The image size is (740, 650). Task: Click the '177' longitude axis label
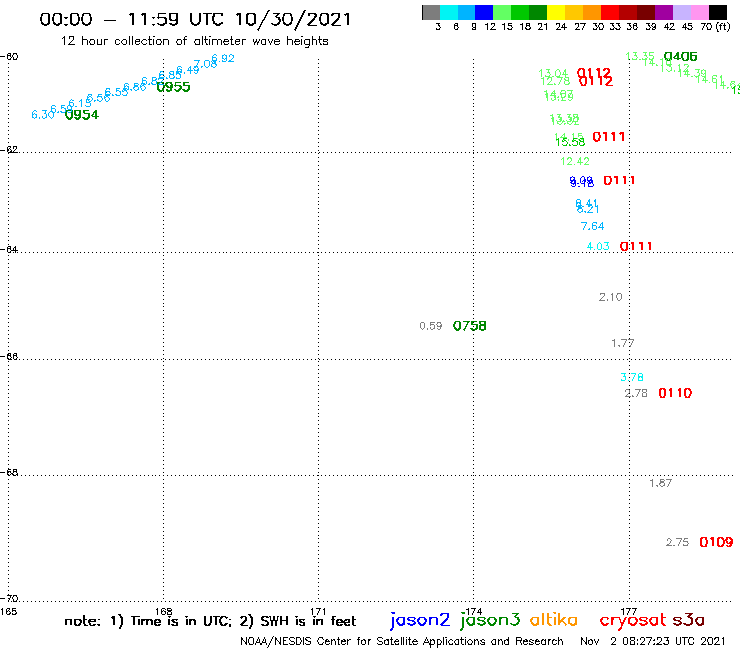(629, 612)
